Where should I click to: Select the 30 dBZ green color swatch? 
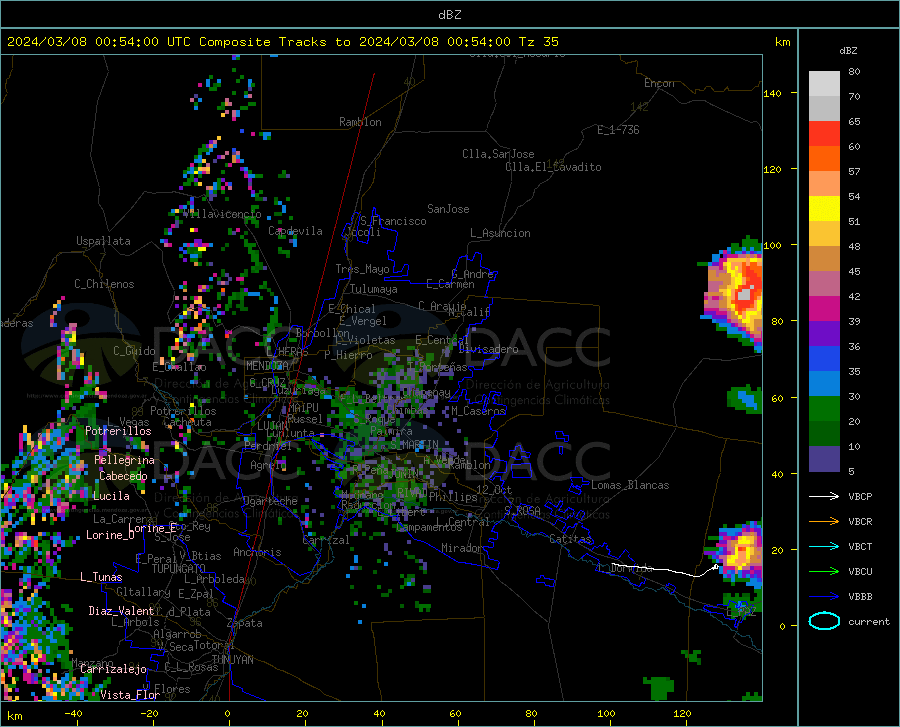[x=824, y=409]
